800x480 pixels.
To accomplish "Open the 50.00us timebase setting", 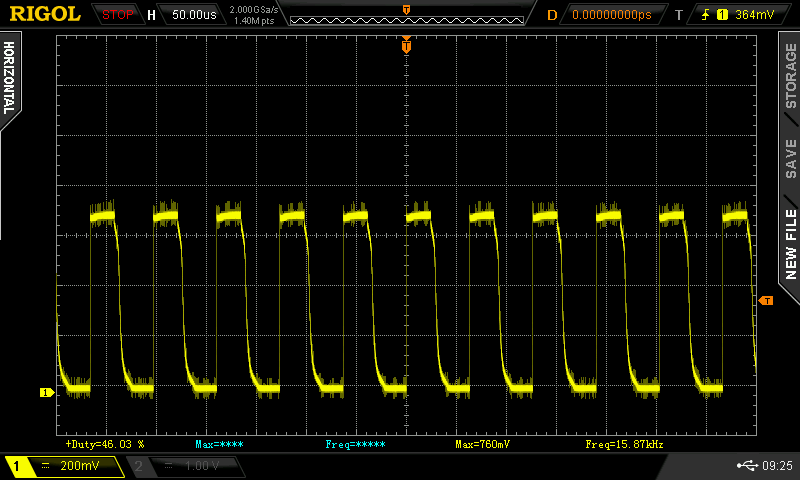I will pos(194,15).
